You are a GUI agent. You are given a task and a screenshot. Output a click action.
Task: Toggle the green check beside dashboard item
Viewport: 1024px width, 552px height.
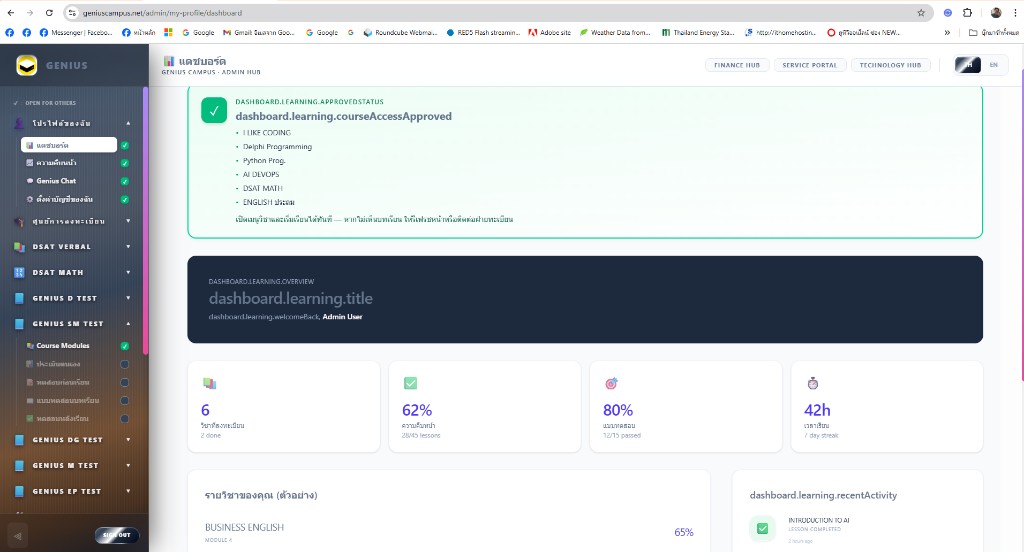(x=125, y=145)
